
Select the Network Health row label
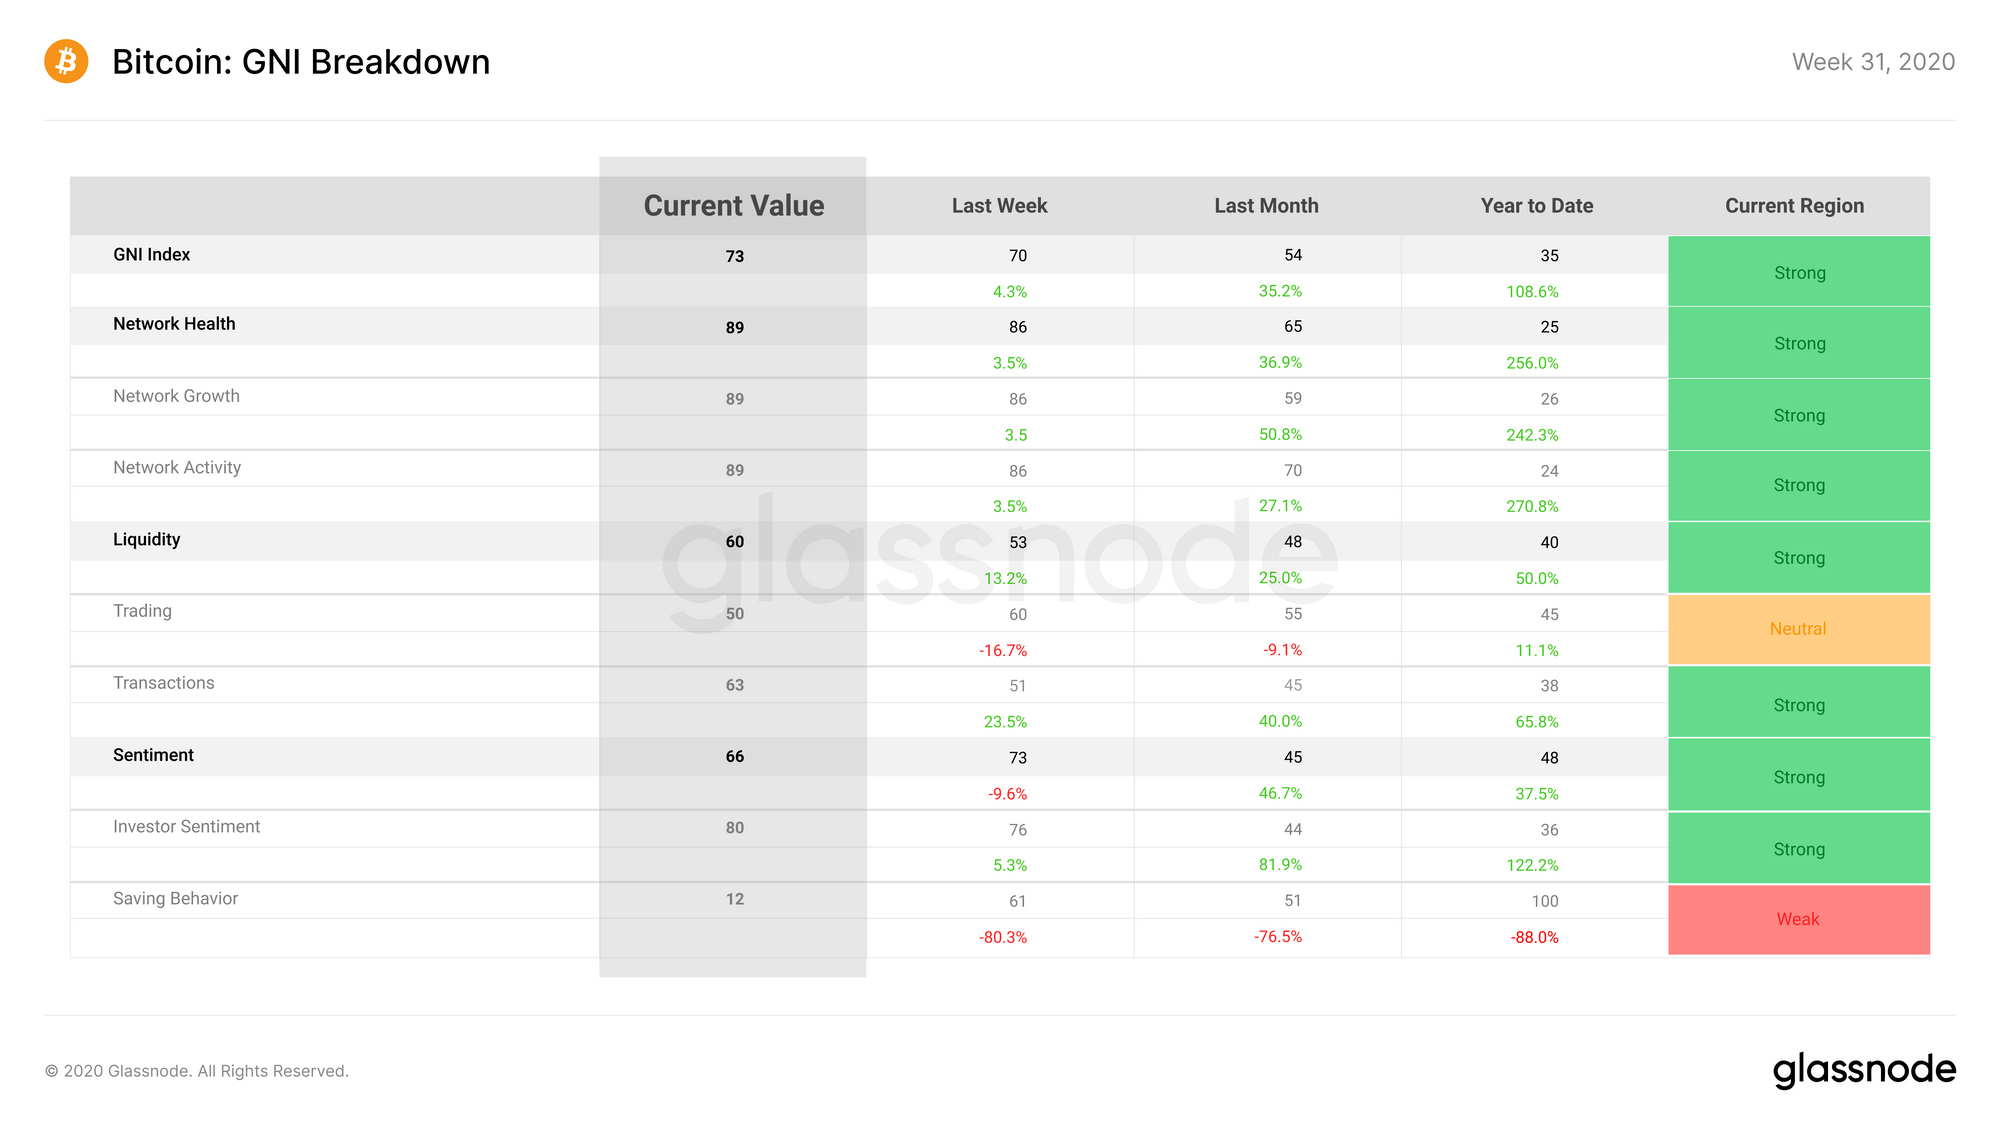[174, 323]
